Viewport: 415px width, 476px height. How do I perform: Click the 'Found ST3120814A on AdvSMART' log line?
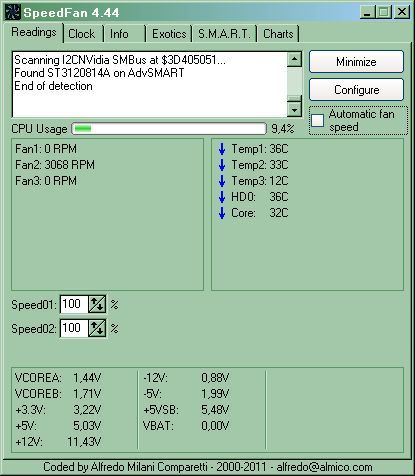click(x=99, y=73)
